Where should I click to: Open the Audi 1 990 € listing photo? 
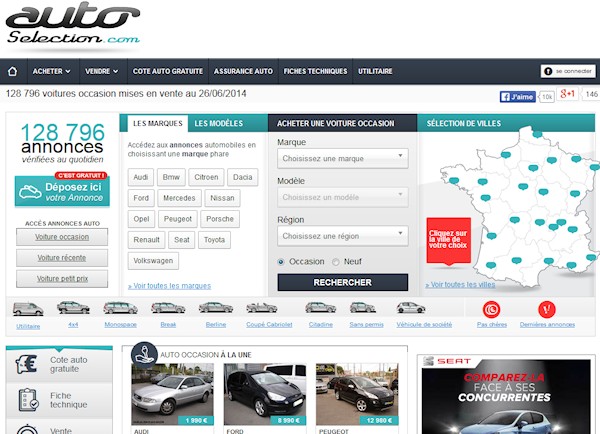172,394
